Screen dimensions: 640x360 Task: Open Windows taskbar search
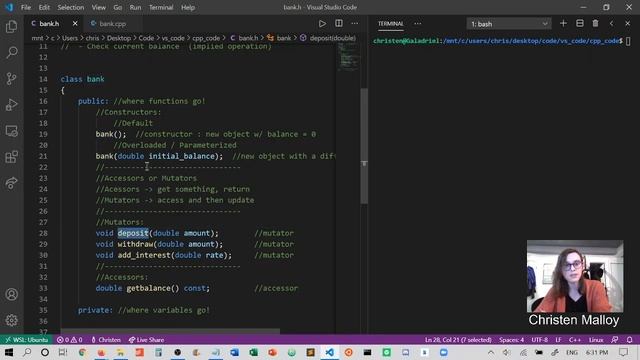27,352
